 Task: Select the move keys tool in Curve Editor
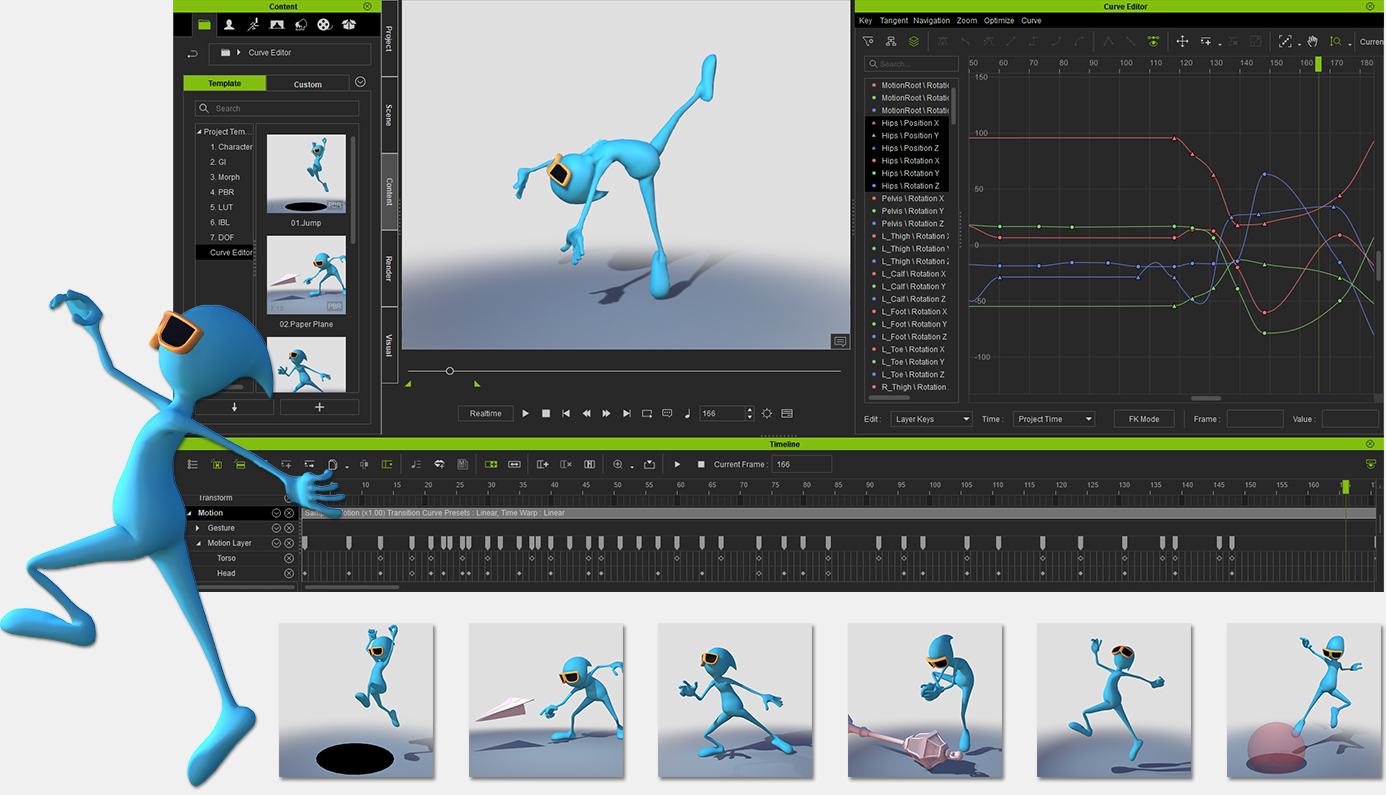point(1181,41)
